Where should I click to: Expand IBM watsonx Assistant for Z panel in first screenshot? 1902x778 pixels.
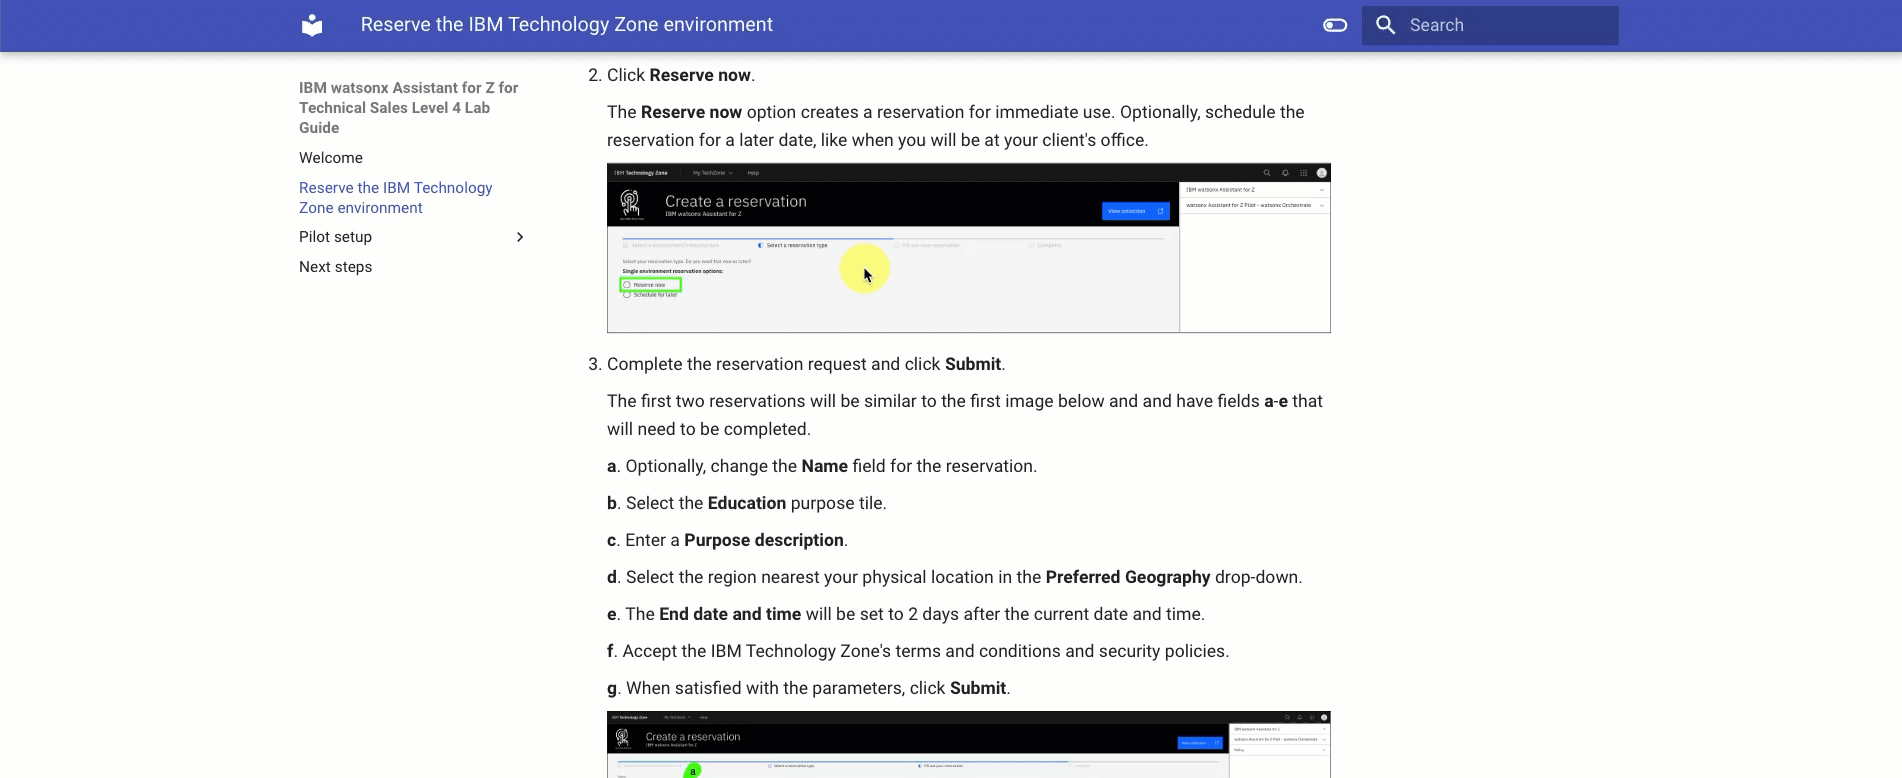click(x=1321, y=190)
